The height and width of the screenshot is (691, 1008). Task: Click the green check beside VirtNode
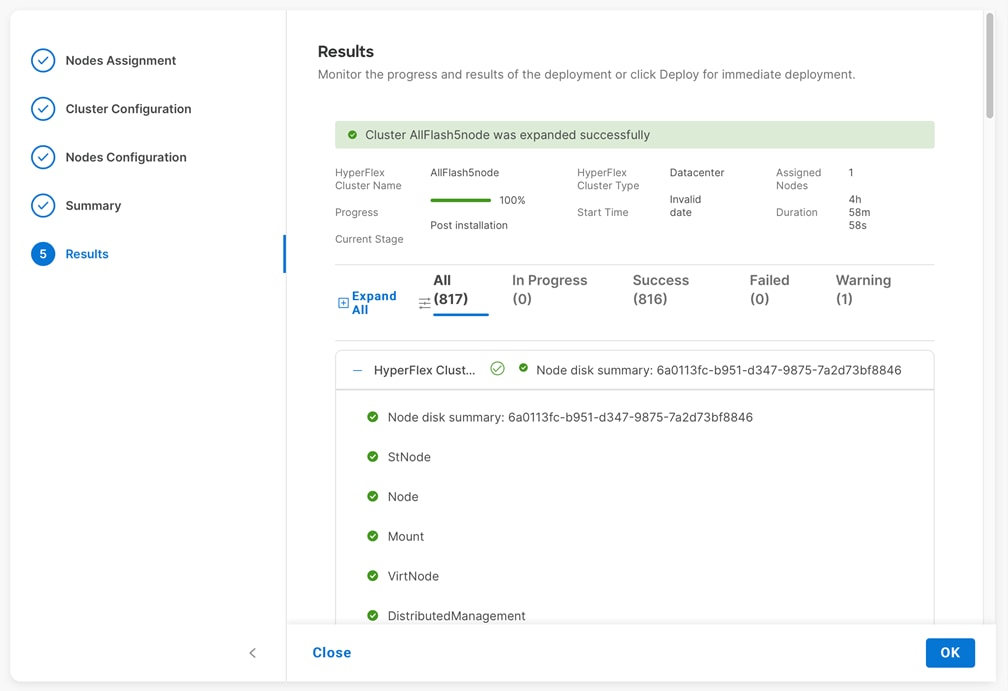point(372,576)
